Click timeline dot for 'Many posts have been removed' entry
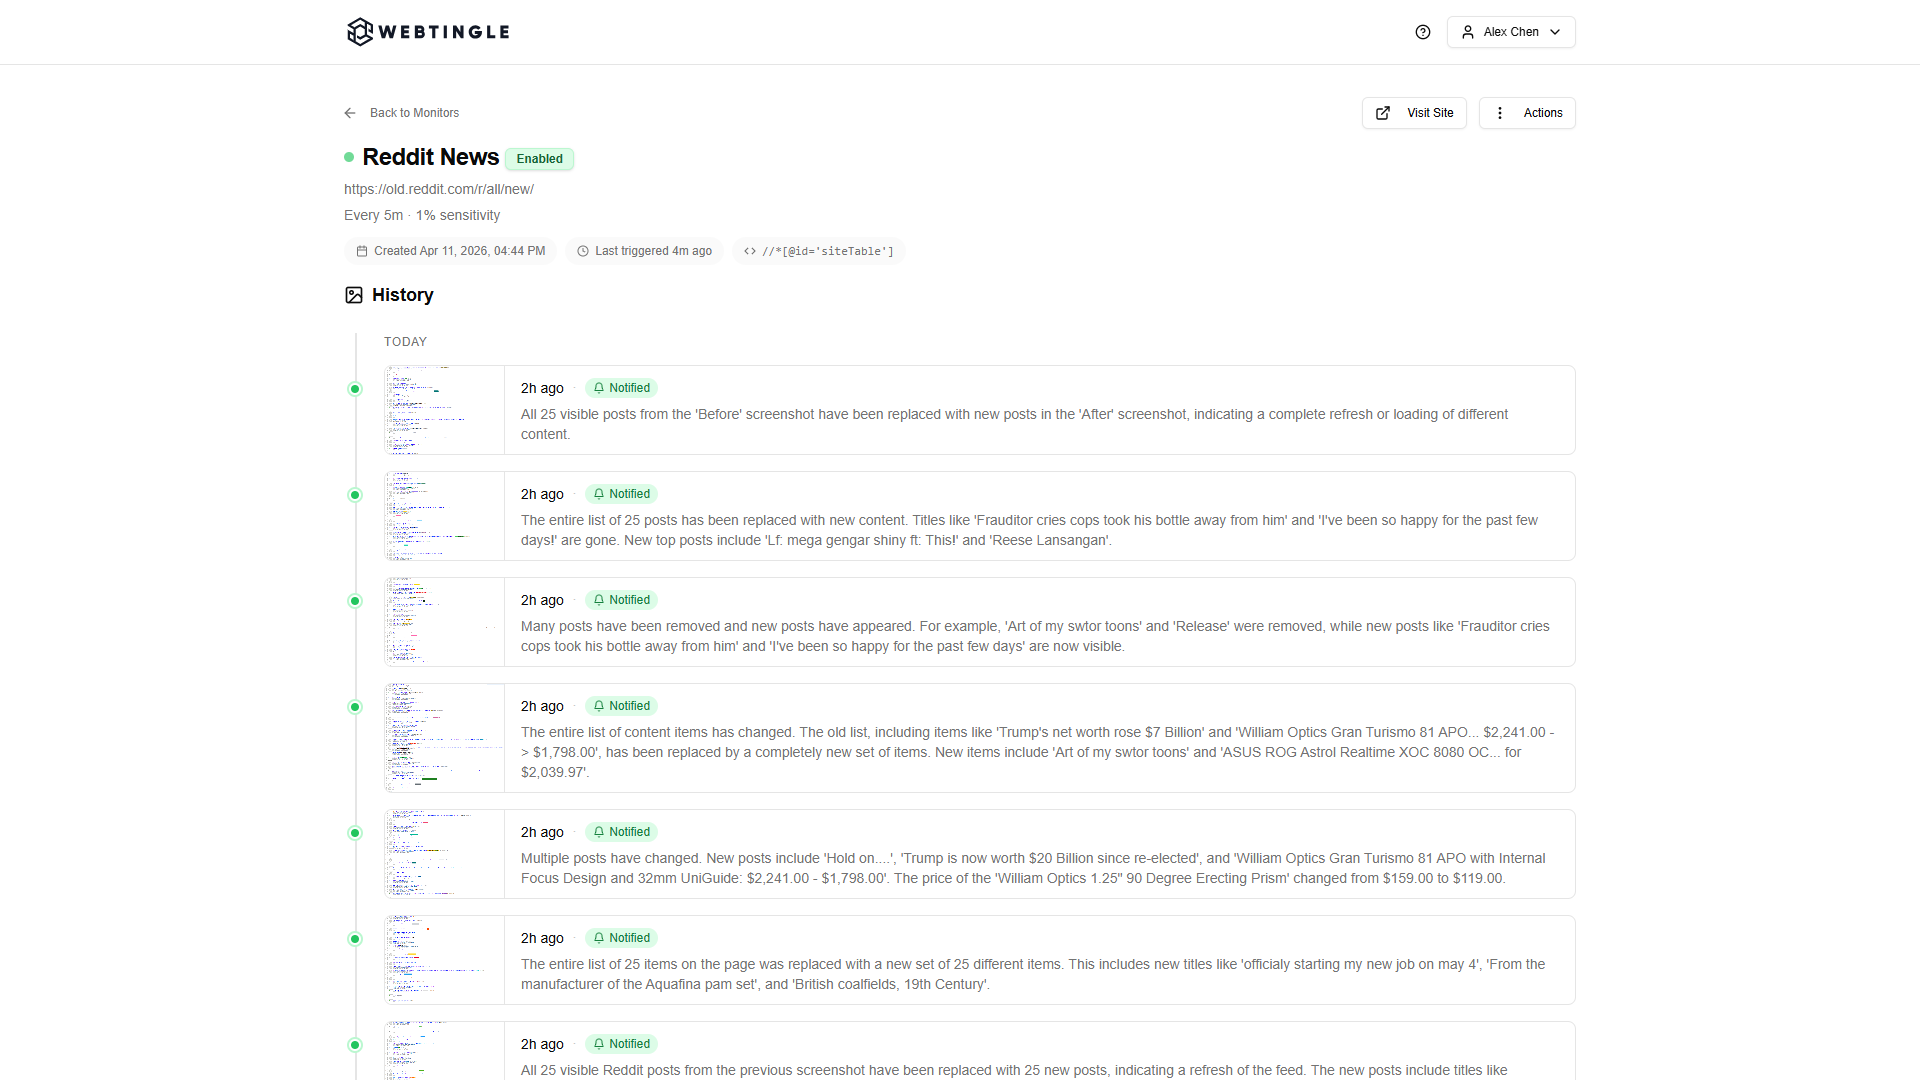The image size is (1920, 1080). coord(355,601)
